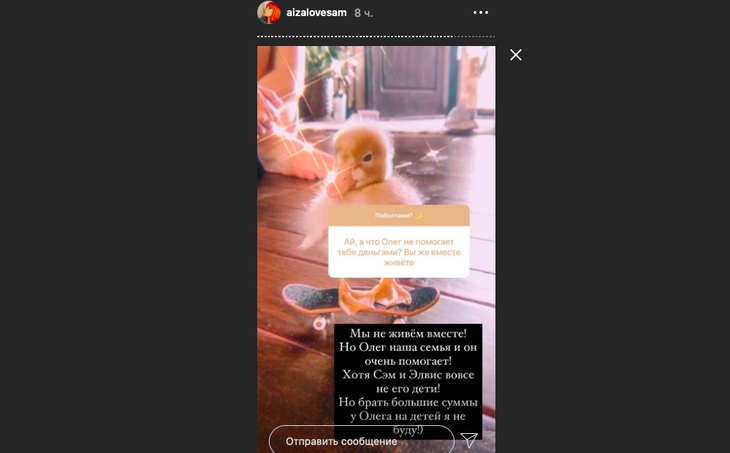Click the moon emoji in the sticker
Screen dimensions: 730x453
click(x=418, y=216)
